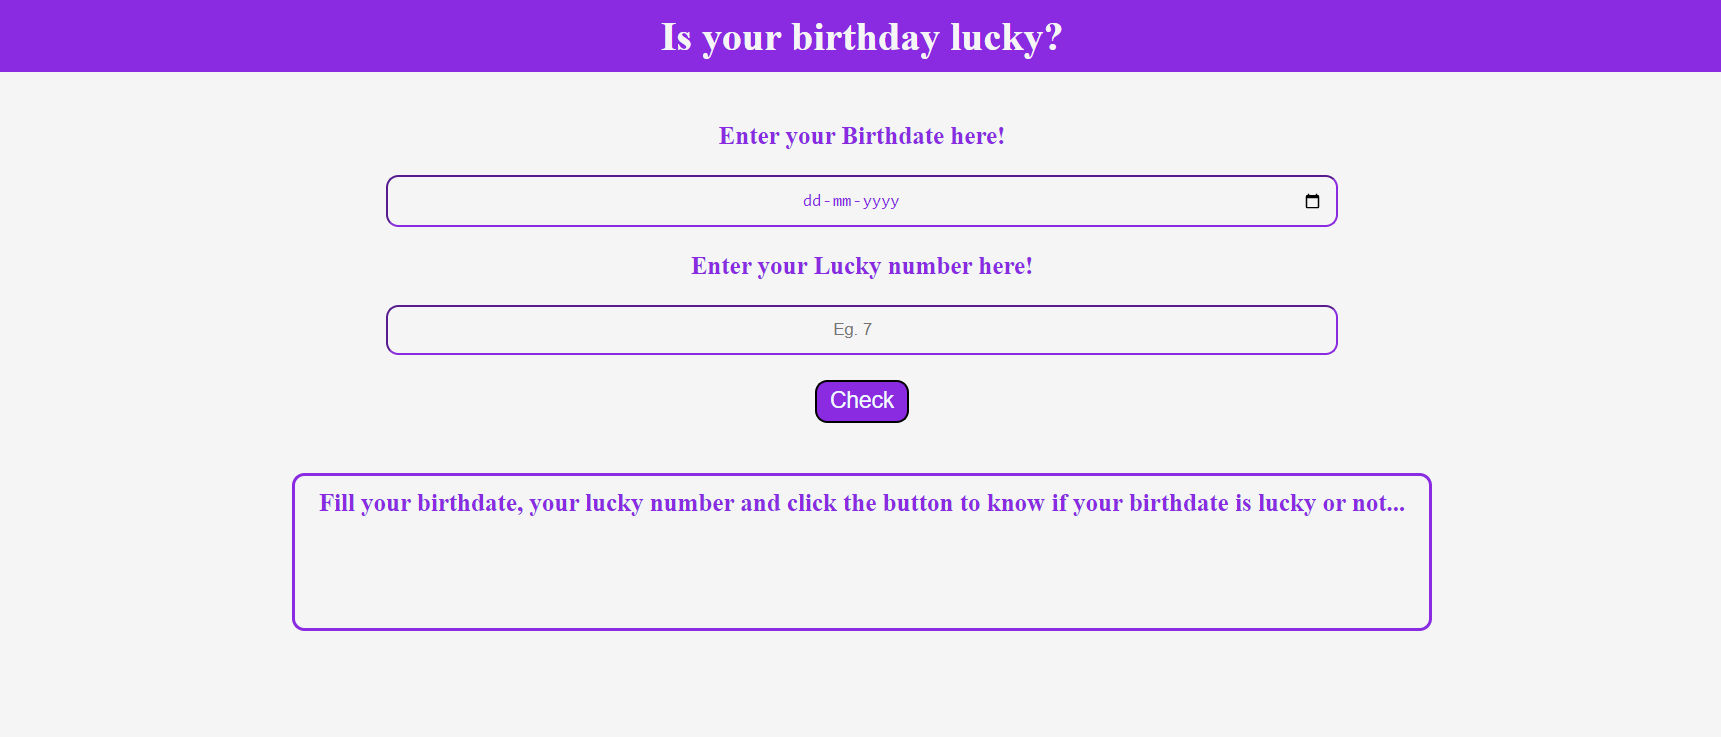The height and width of the screenshot is (737, 1721).
Task: Click the 'yyyy' year segment
Action: [x=881, y=200]
